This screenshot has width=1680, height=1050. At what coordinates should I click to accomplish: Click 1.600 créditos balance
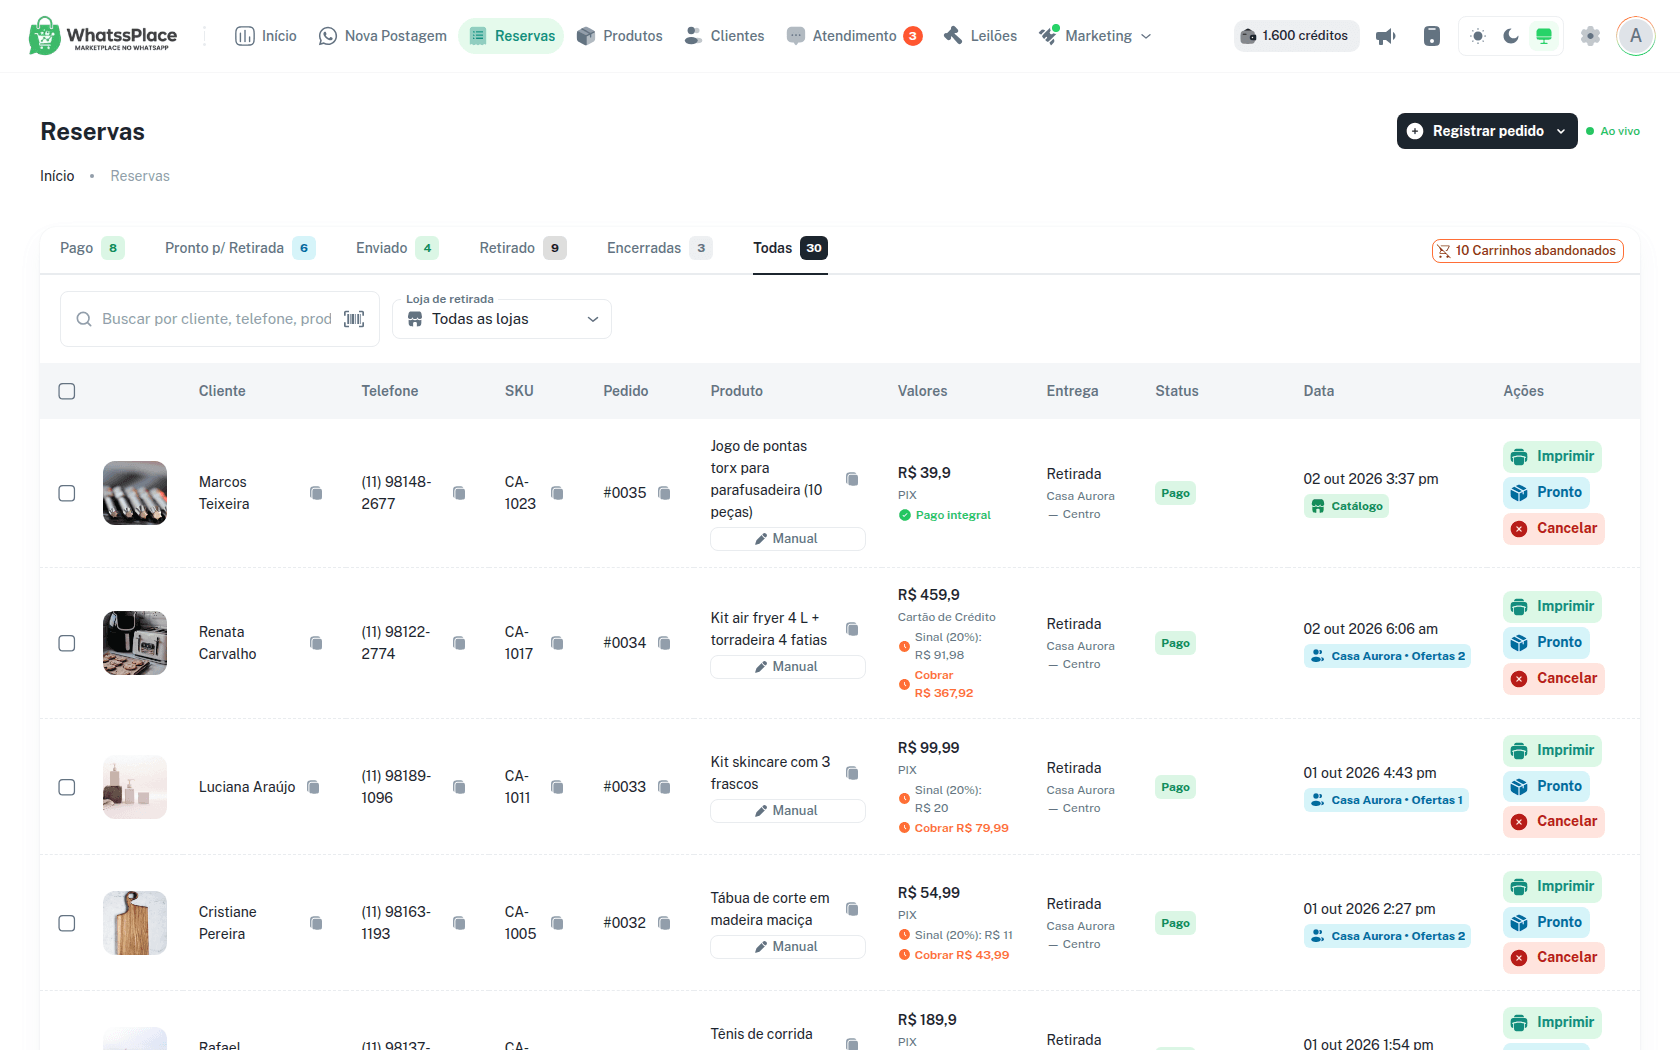pos(1296,36)
